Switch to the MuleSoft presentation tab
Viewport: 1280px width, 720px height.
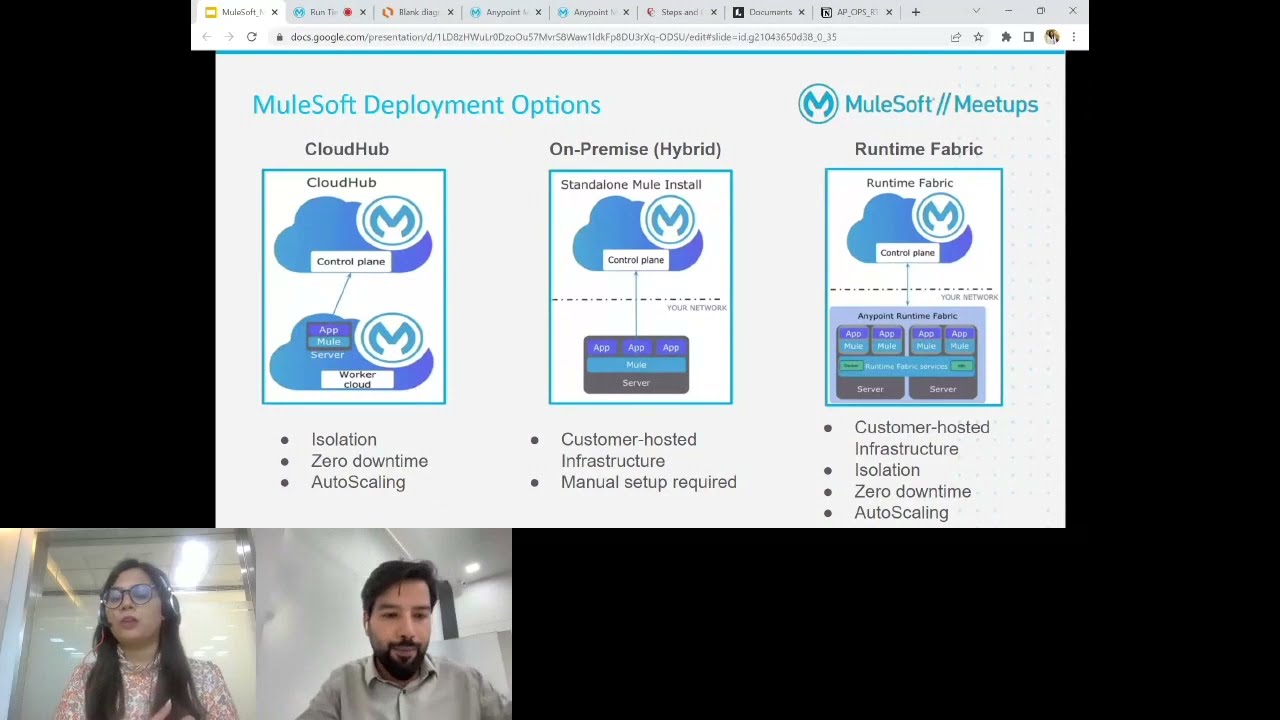click(240, 12)
